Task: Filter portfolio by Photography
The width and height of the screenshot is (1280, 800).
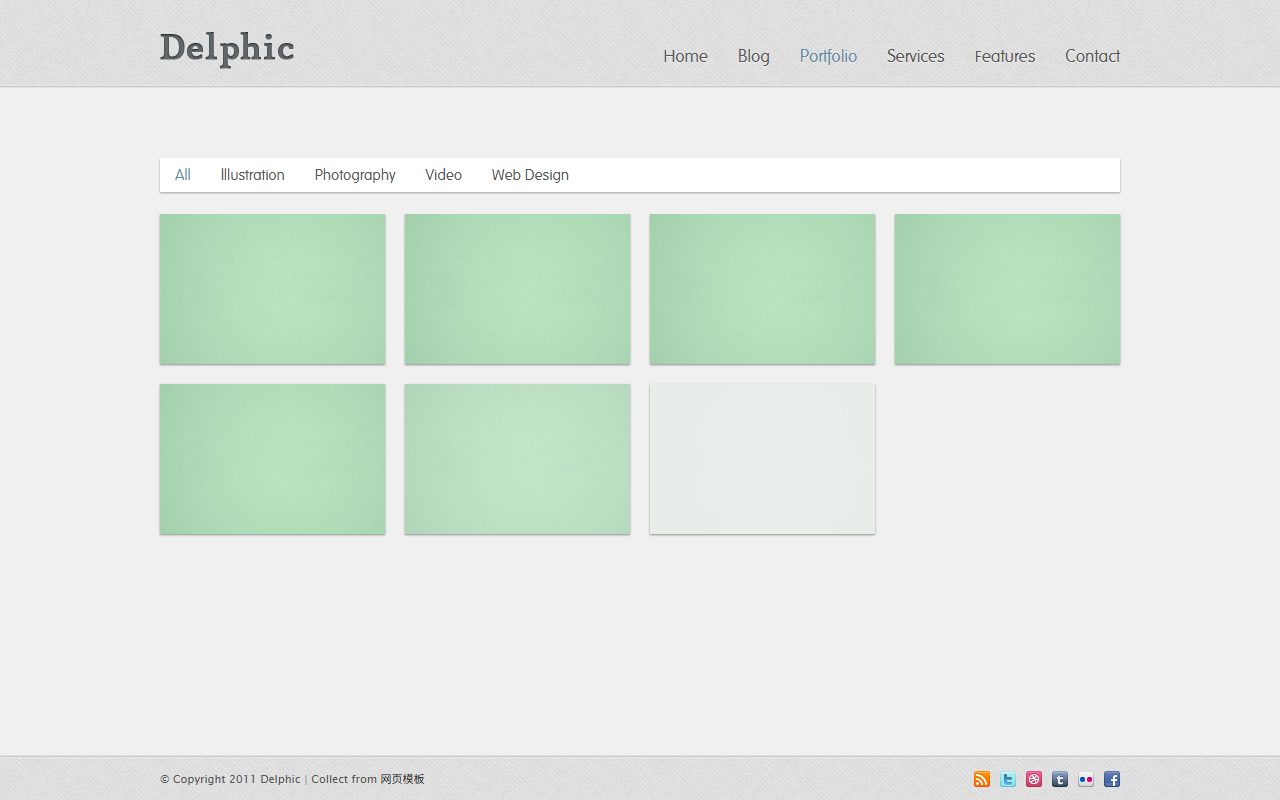Action: (355, 175)
